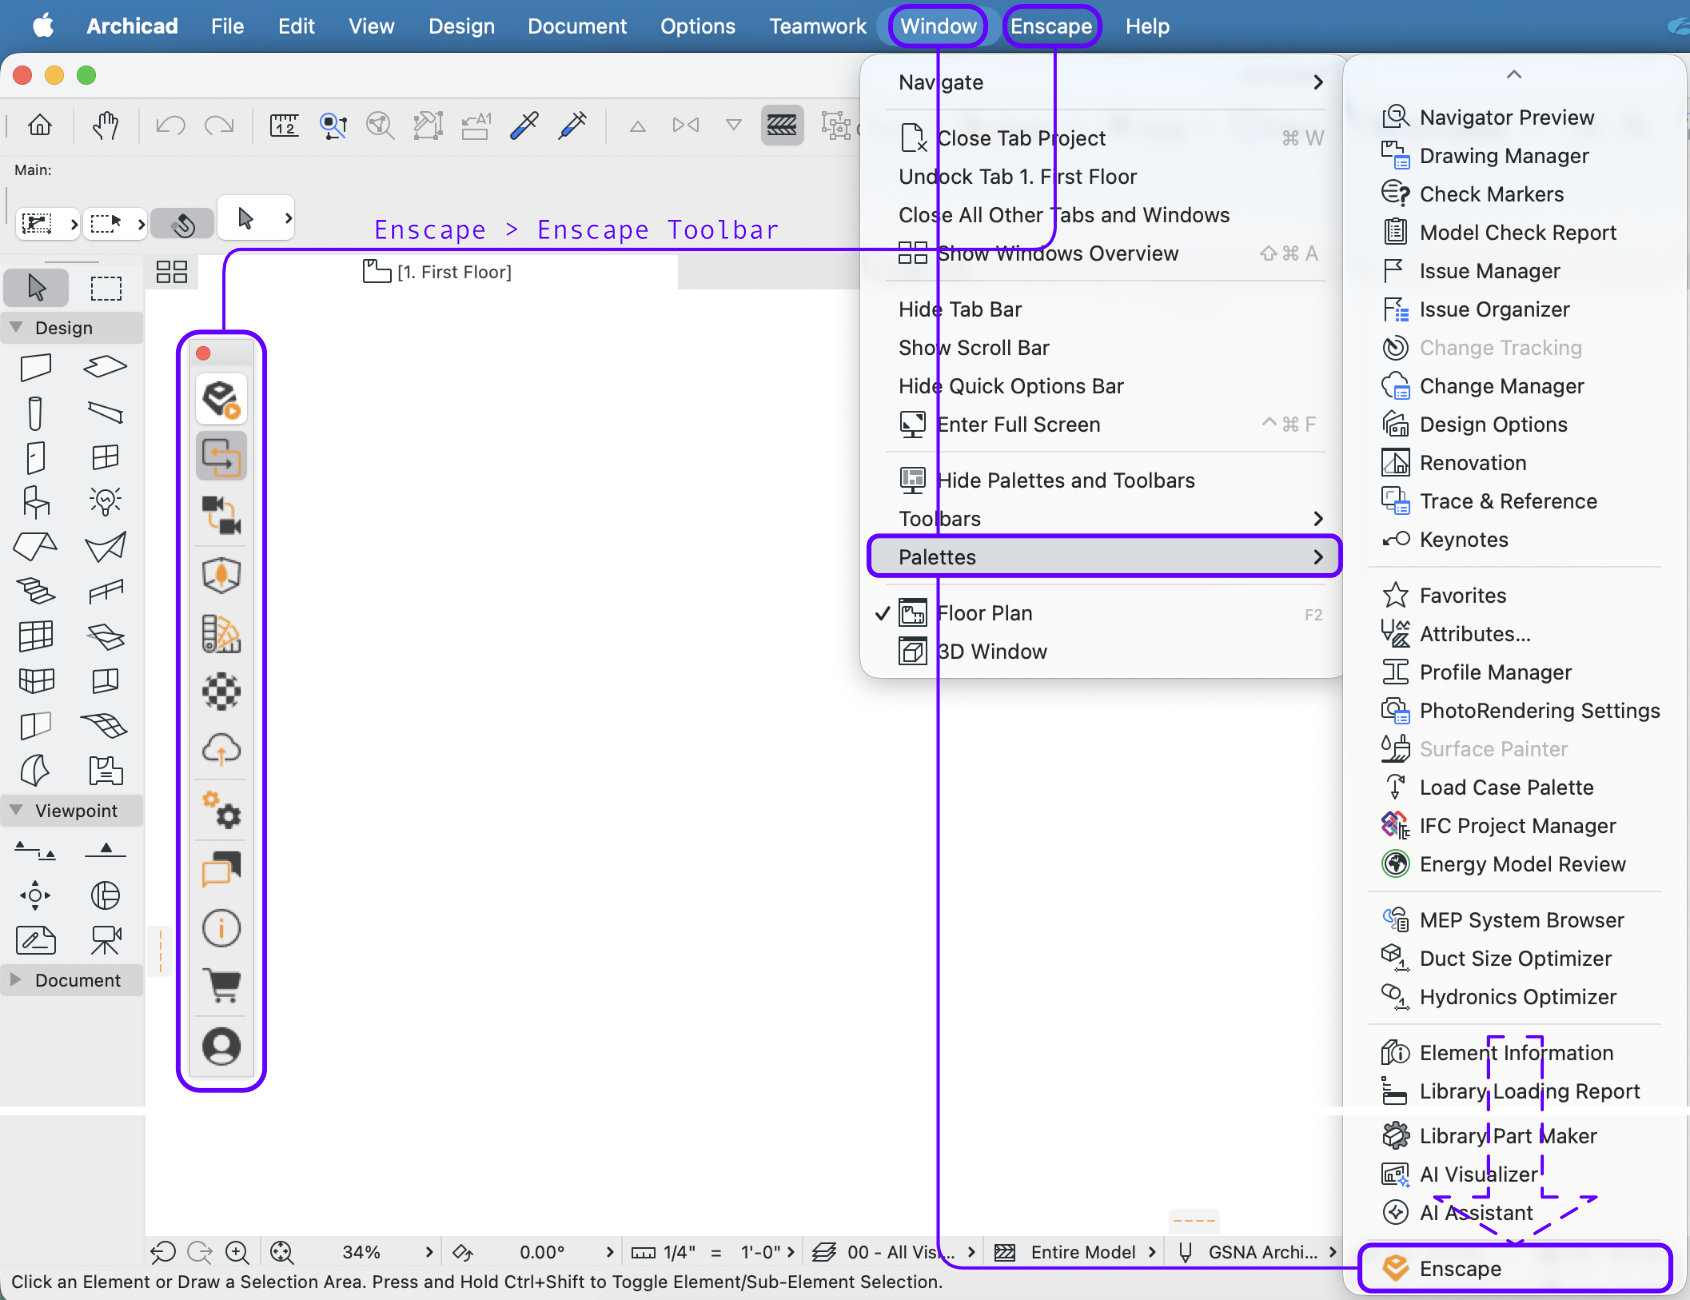Open the Enscape Material Editor icon

coord(221,633)
